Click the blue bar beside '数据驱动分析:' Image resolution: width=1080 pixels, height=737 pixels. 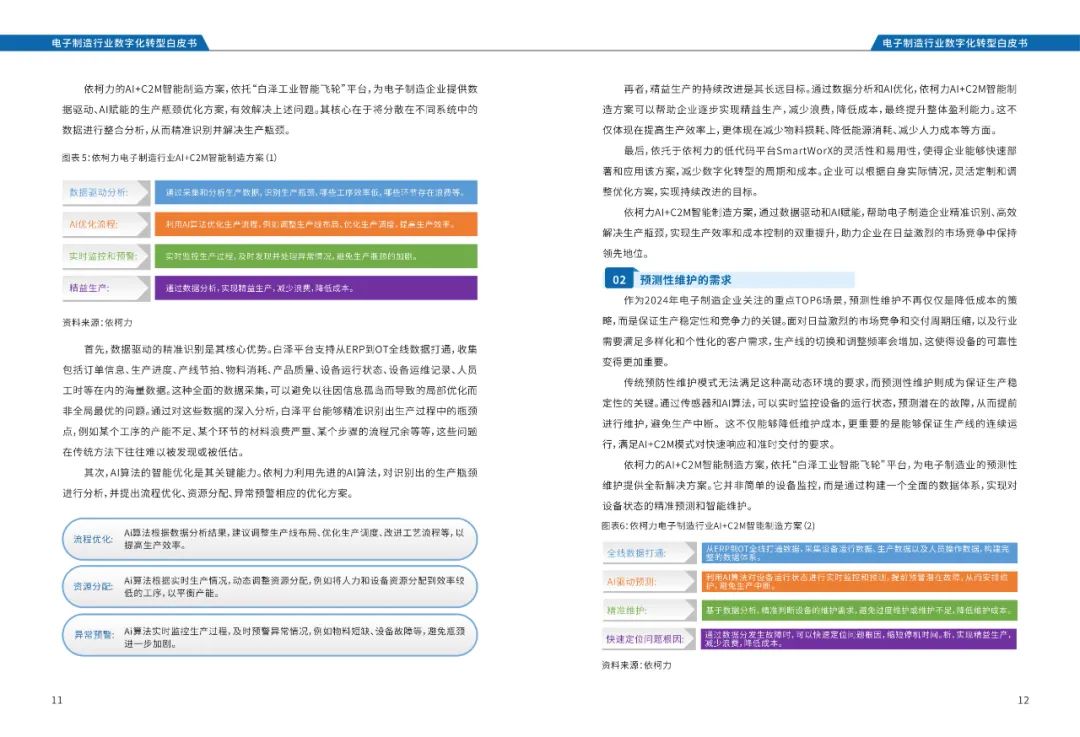316,192
